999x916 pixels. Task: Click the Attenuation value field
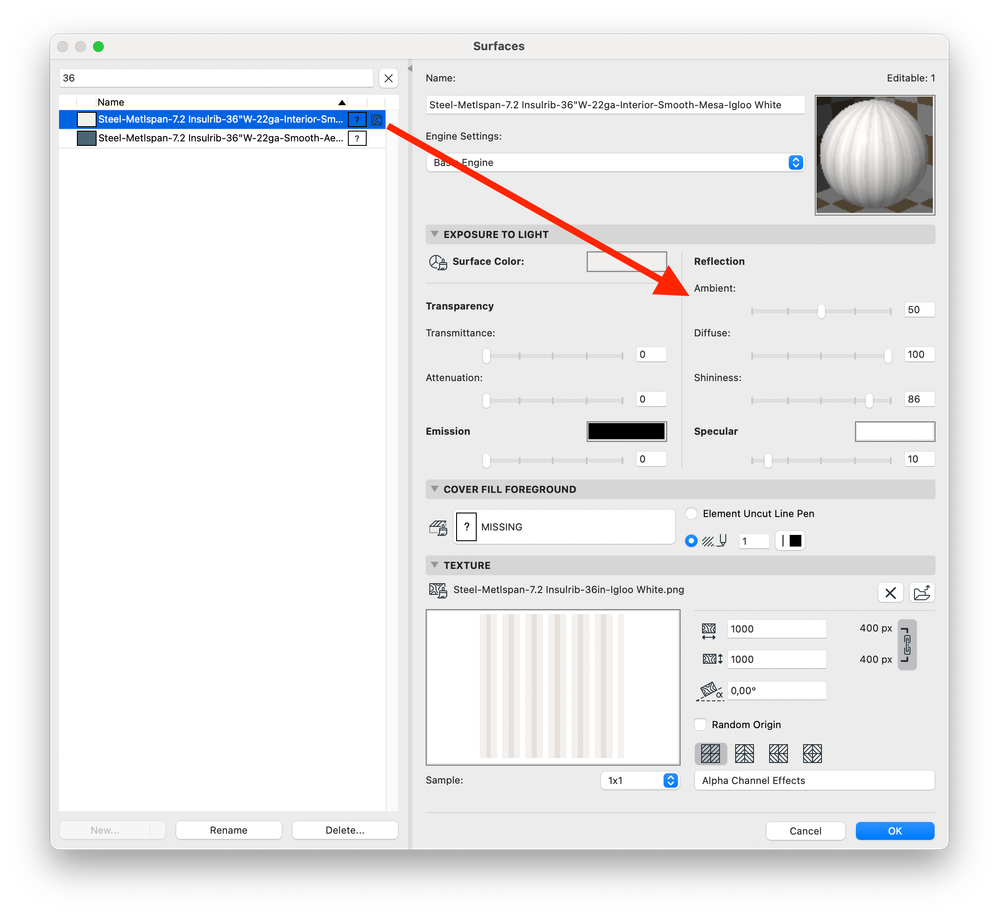click(651, 399)
